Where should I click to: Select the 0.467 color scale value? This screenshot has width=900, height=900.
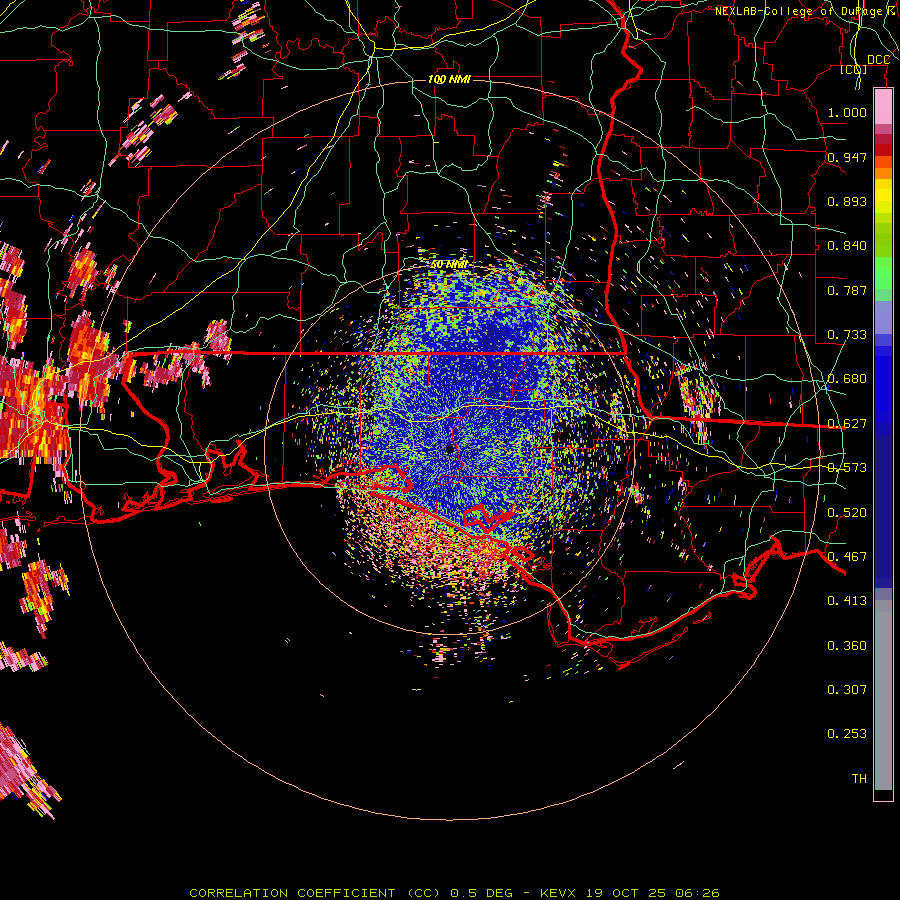(847, 557)
